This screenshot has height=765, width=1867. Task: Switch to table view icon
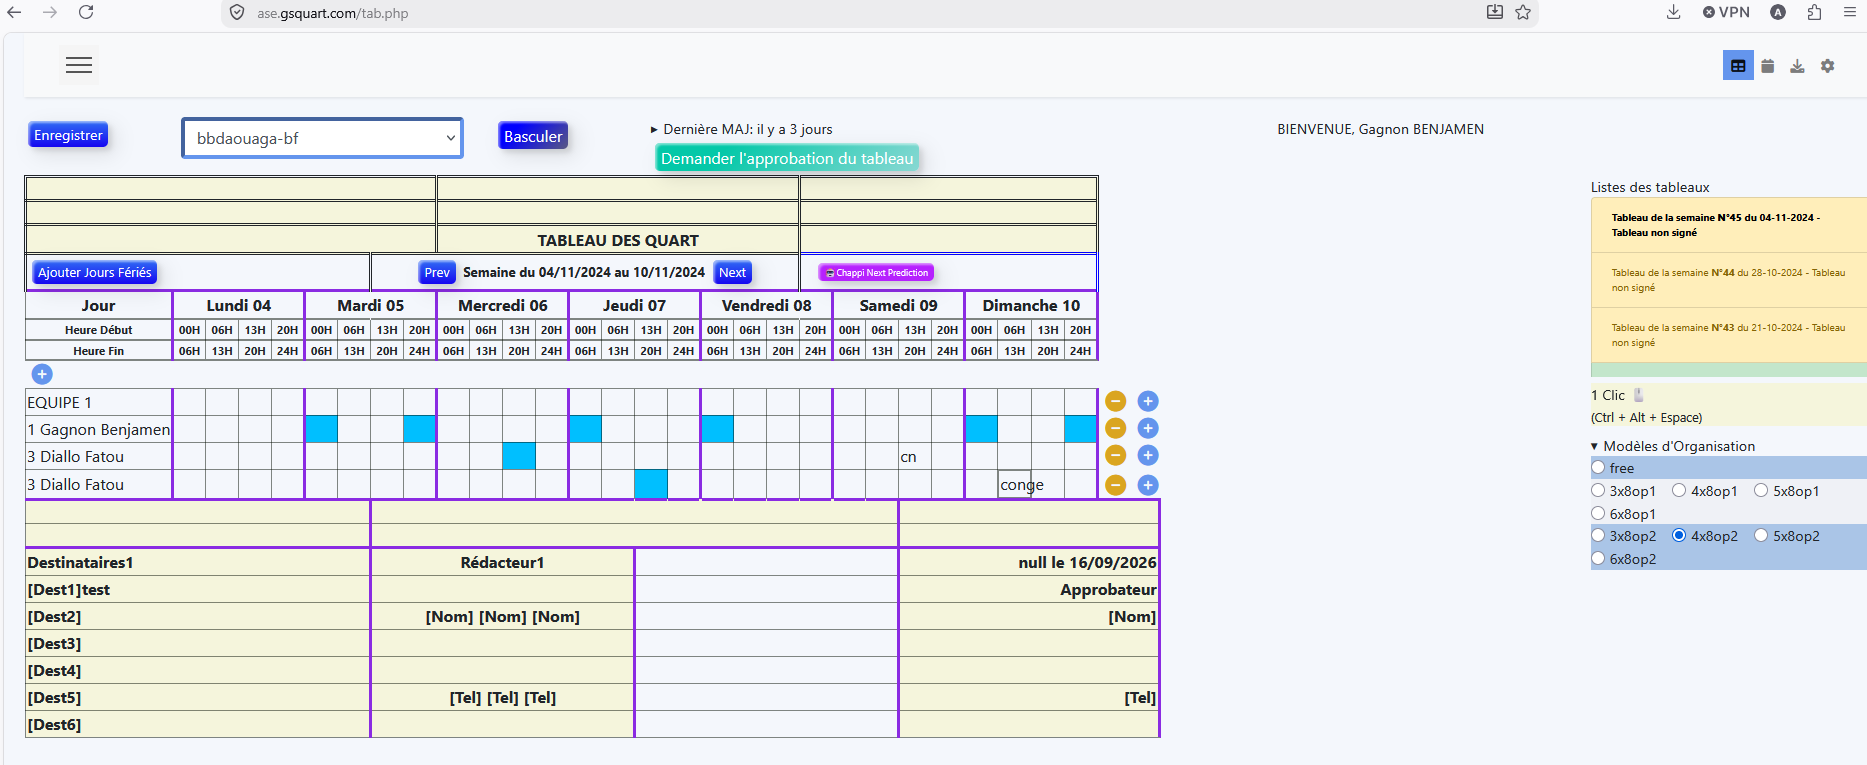click(1738, 66)
